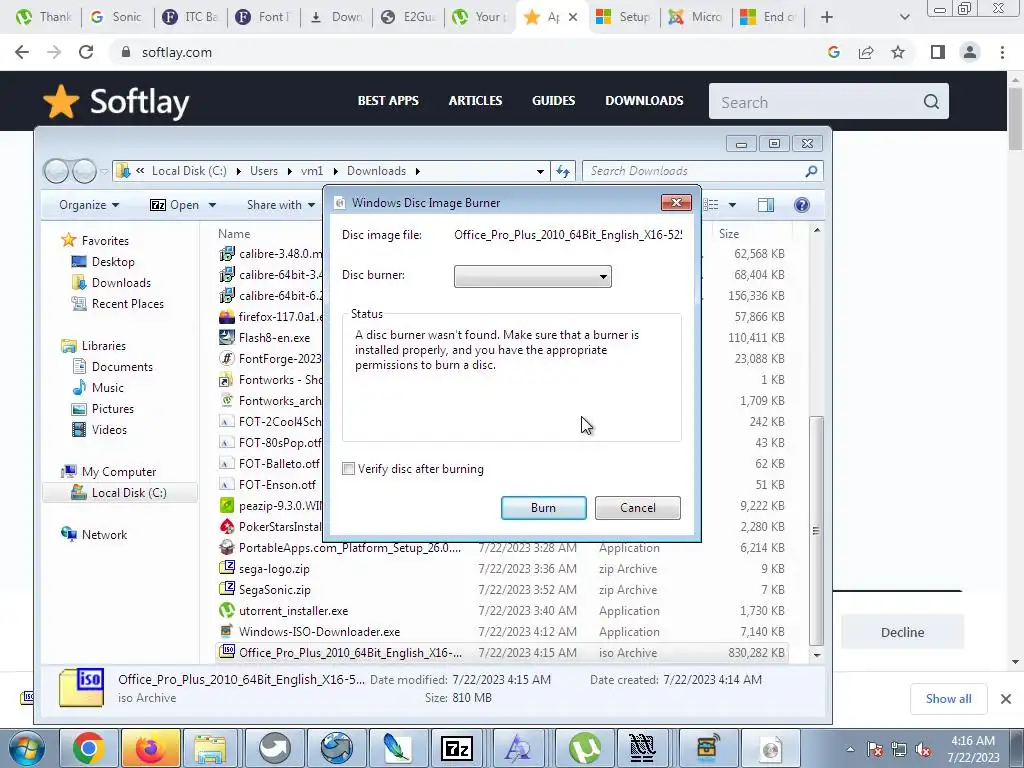Open ARTICLES on Softlay
1024x768 pixels.
click(x=475, y=101)
